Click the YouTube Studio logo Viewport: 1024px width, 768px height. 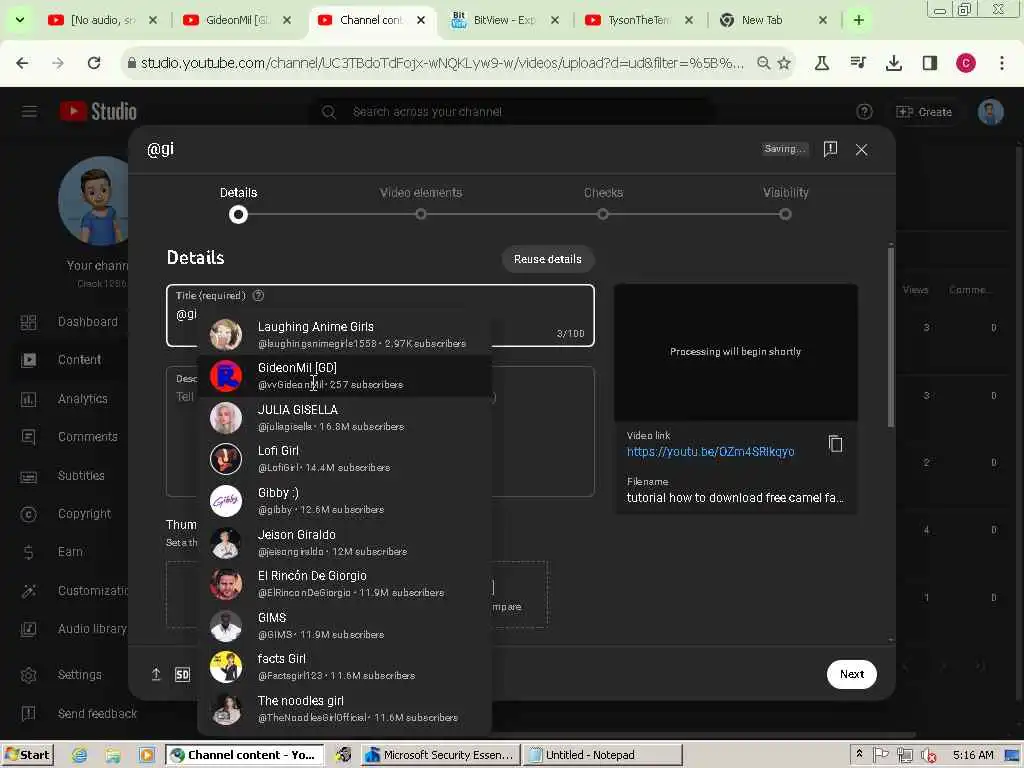click(98, 112)
